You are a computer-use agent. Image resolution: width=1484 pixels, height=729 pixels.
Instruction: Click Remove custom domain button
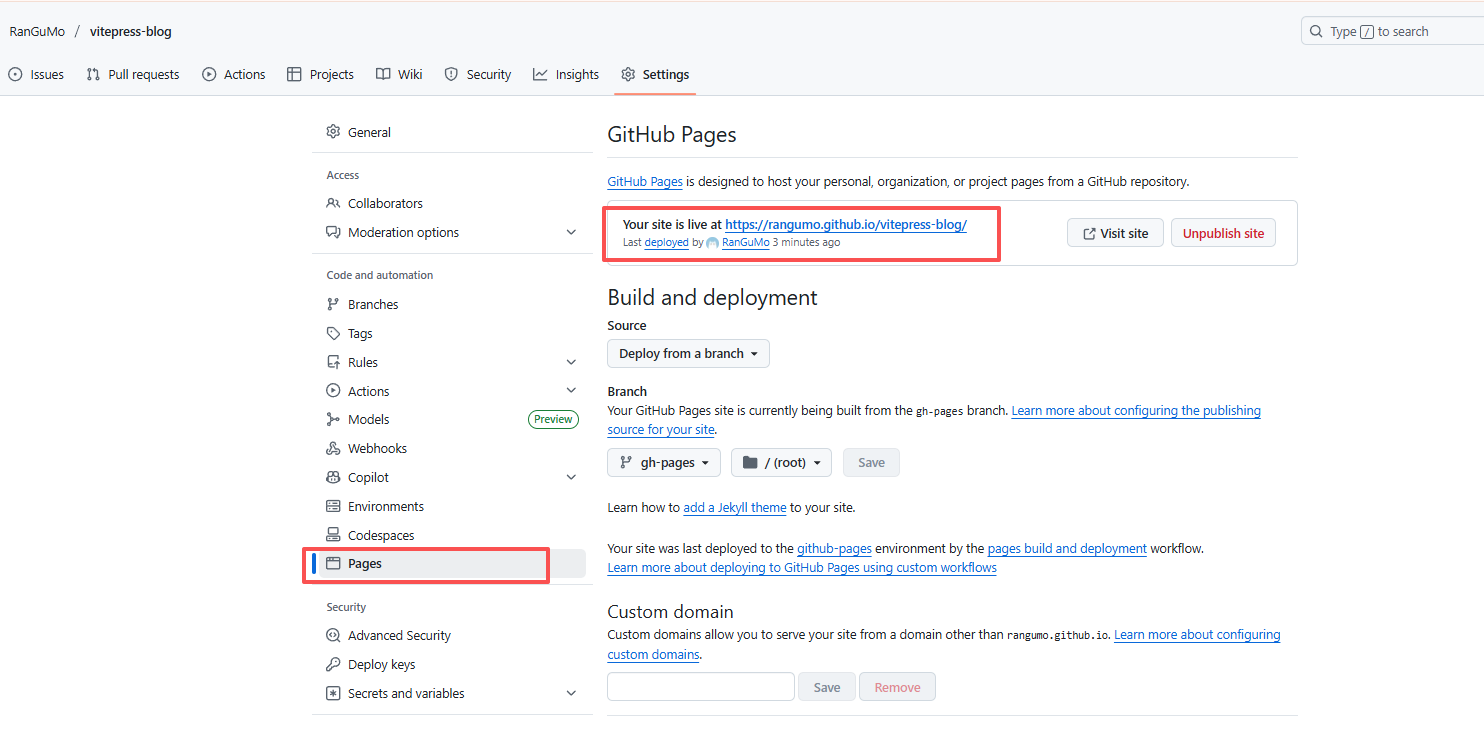[897, 687]
